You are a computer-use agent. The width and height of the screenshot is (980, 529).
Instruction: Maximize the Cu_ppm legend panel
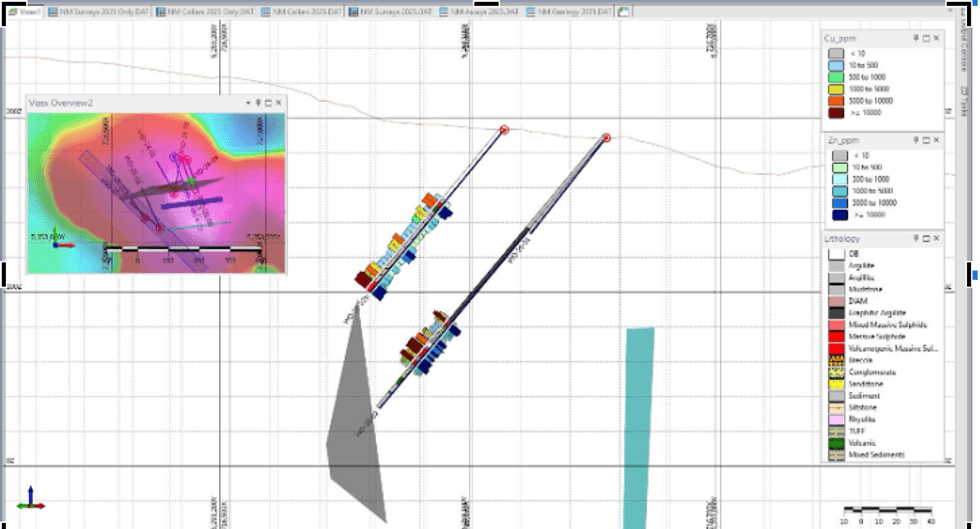[926, 38]
